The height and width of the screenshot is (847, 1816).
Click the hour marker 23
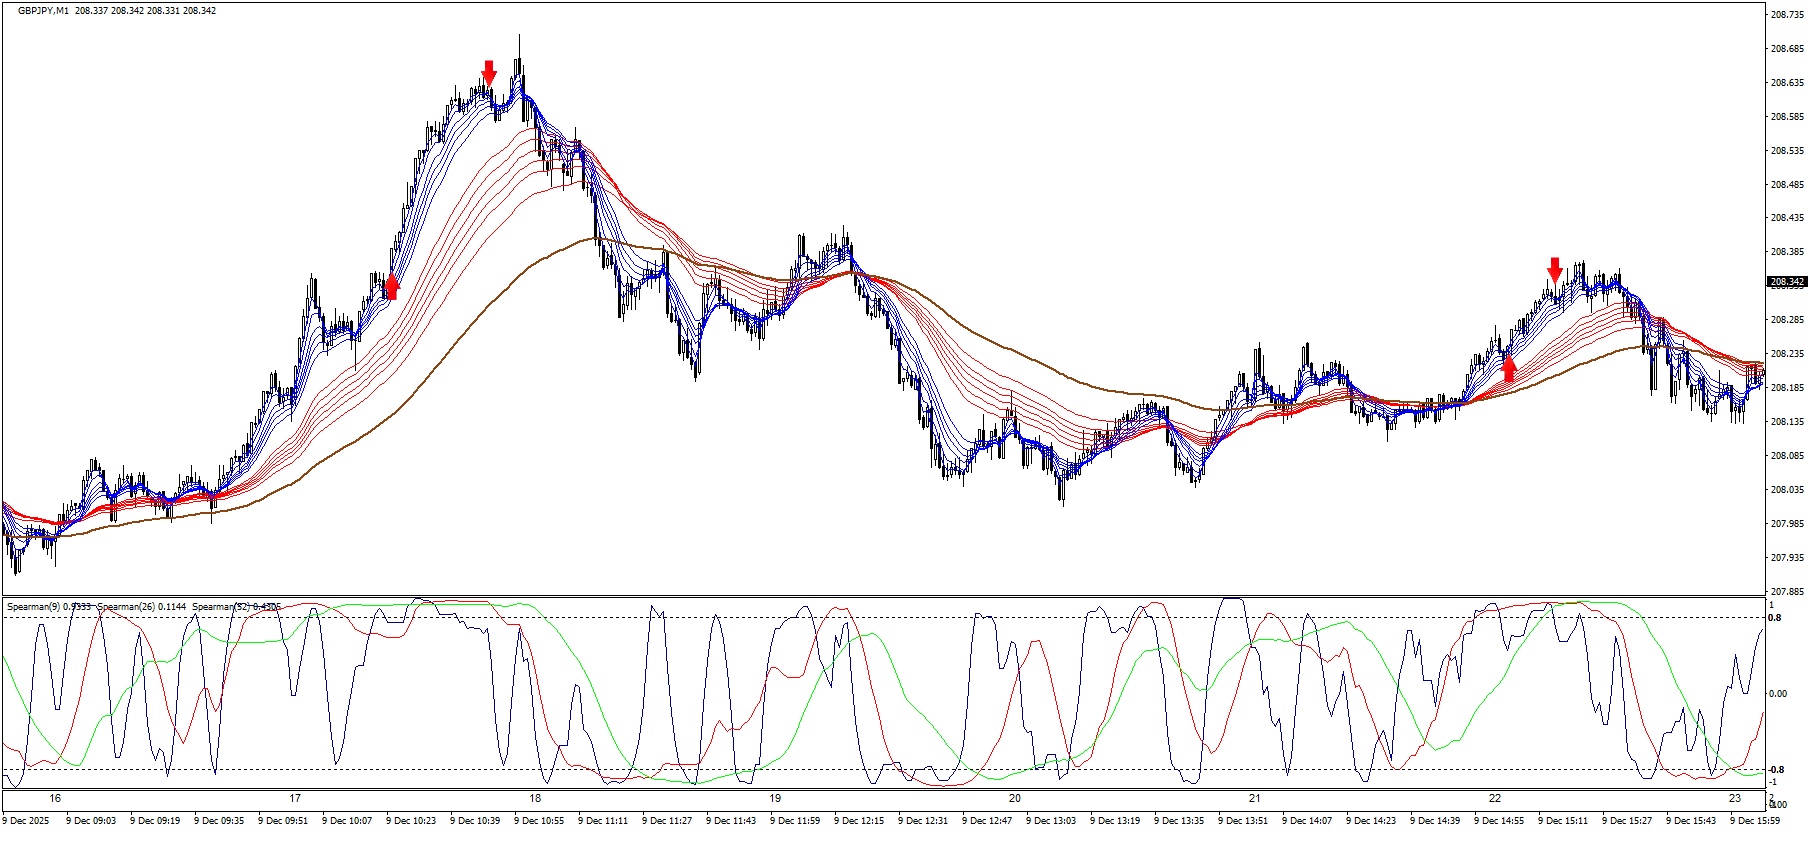pos(1735,798)
